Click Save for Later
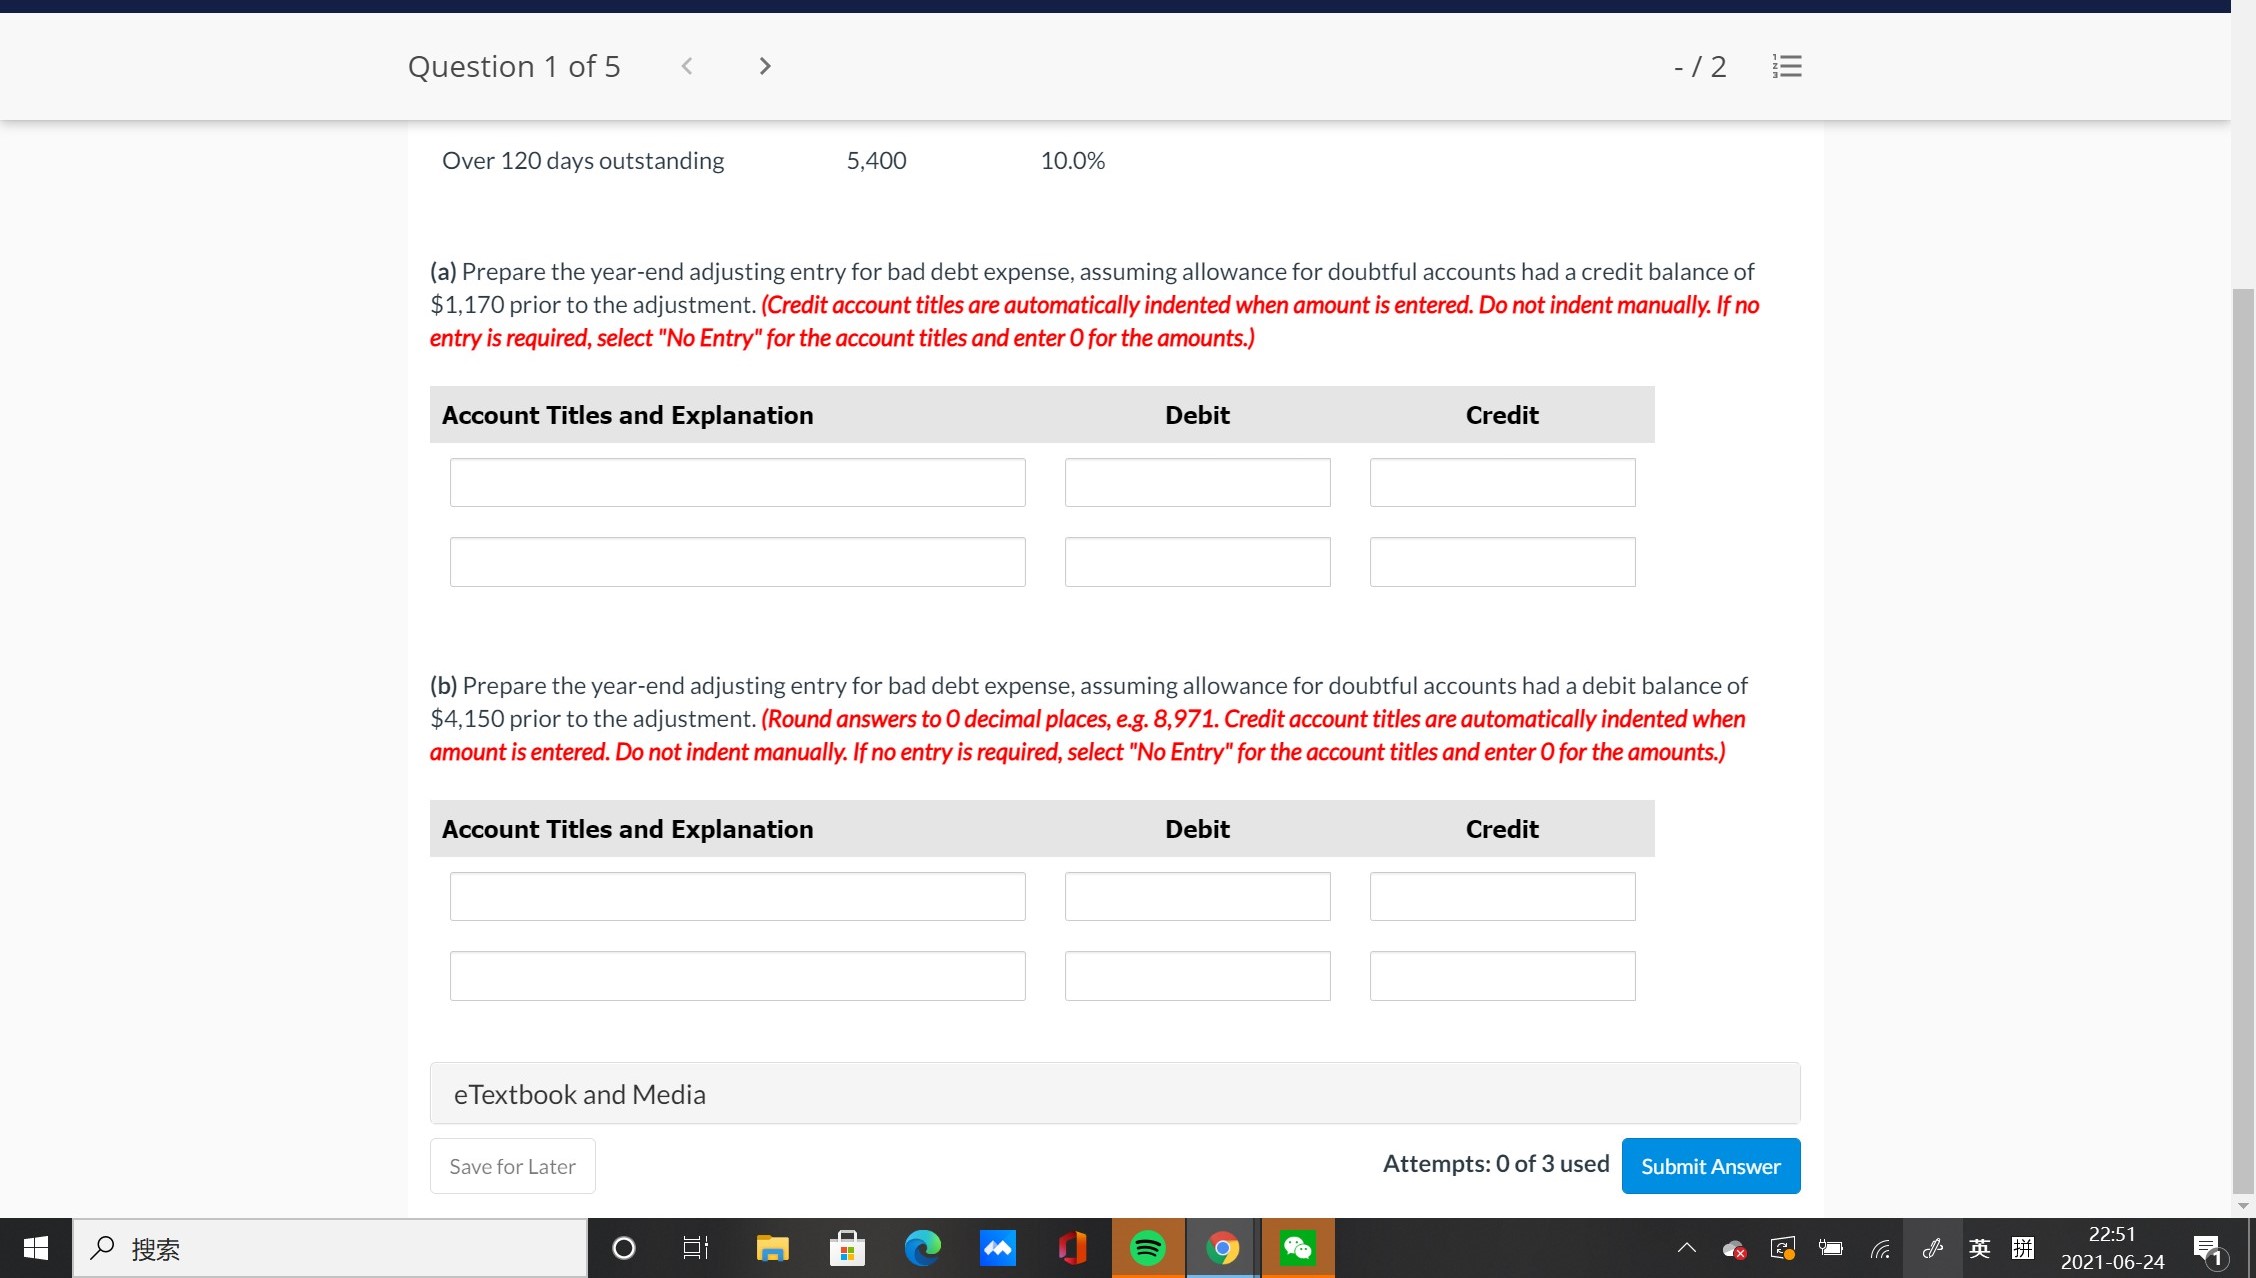The height and width of the screenshot is (1278, 2256). pos(512,1166)
